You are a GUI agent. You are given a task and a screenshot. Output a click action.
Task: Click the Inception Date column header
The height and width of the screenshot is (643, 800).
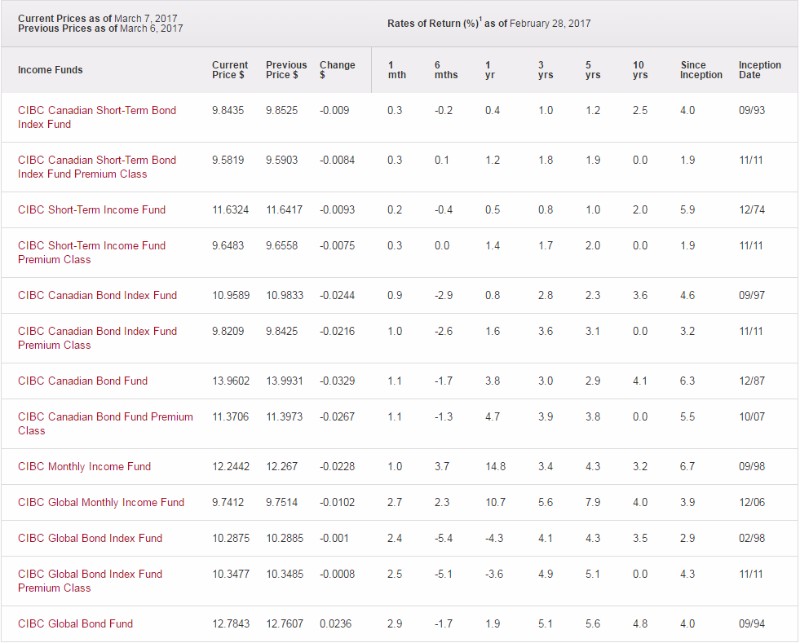(760, 70)
